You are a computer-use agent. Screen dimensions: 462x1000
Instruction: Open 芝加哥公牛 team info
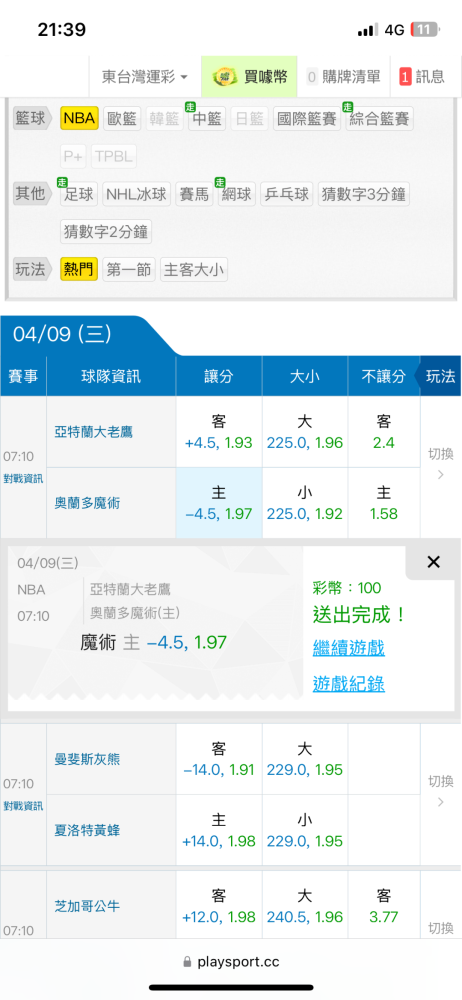coord(87,906)
